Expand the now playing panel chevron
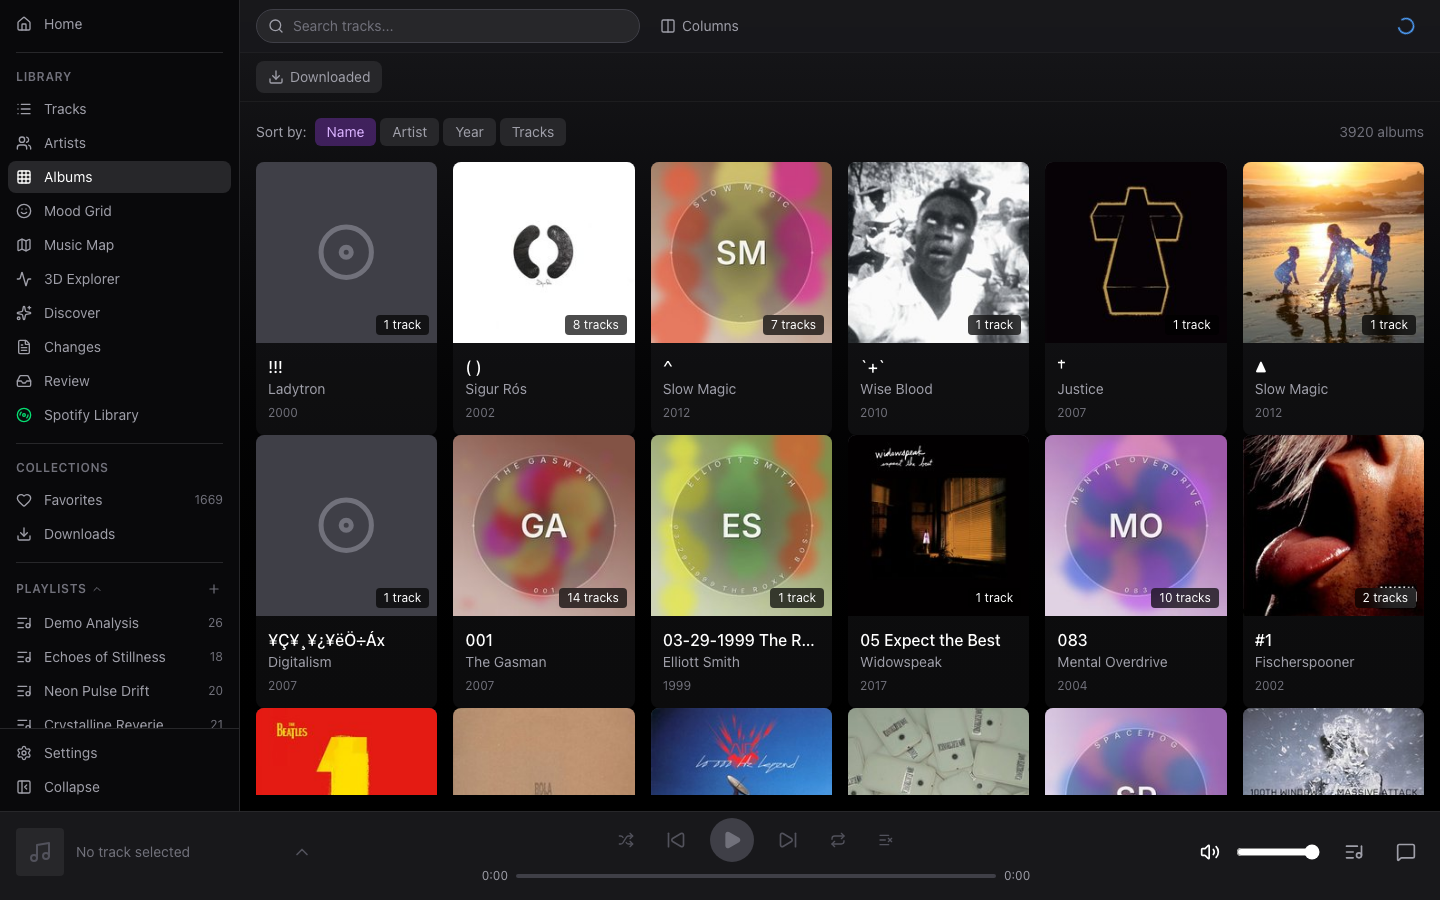The height and width of the screenshot is (900, 1440). pos(302,852)
